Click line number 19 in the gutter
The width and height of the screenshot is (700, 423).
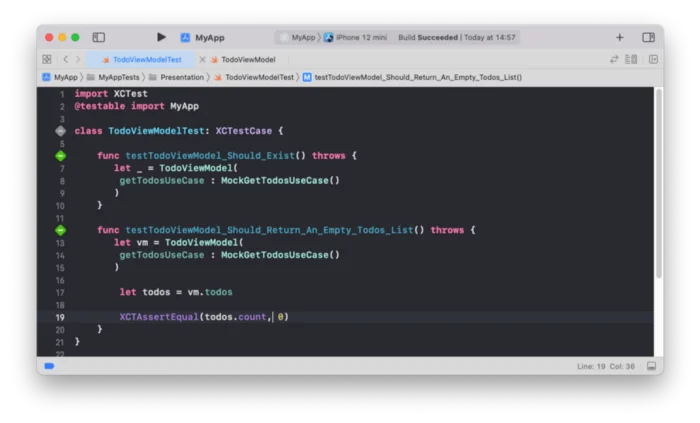pos(60,317)
